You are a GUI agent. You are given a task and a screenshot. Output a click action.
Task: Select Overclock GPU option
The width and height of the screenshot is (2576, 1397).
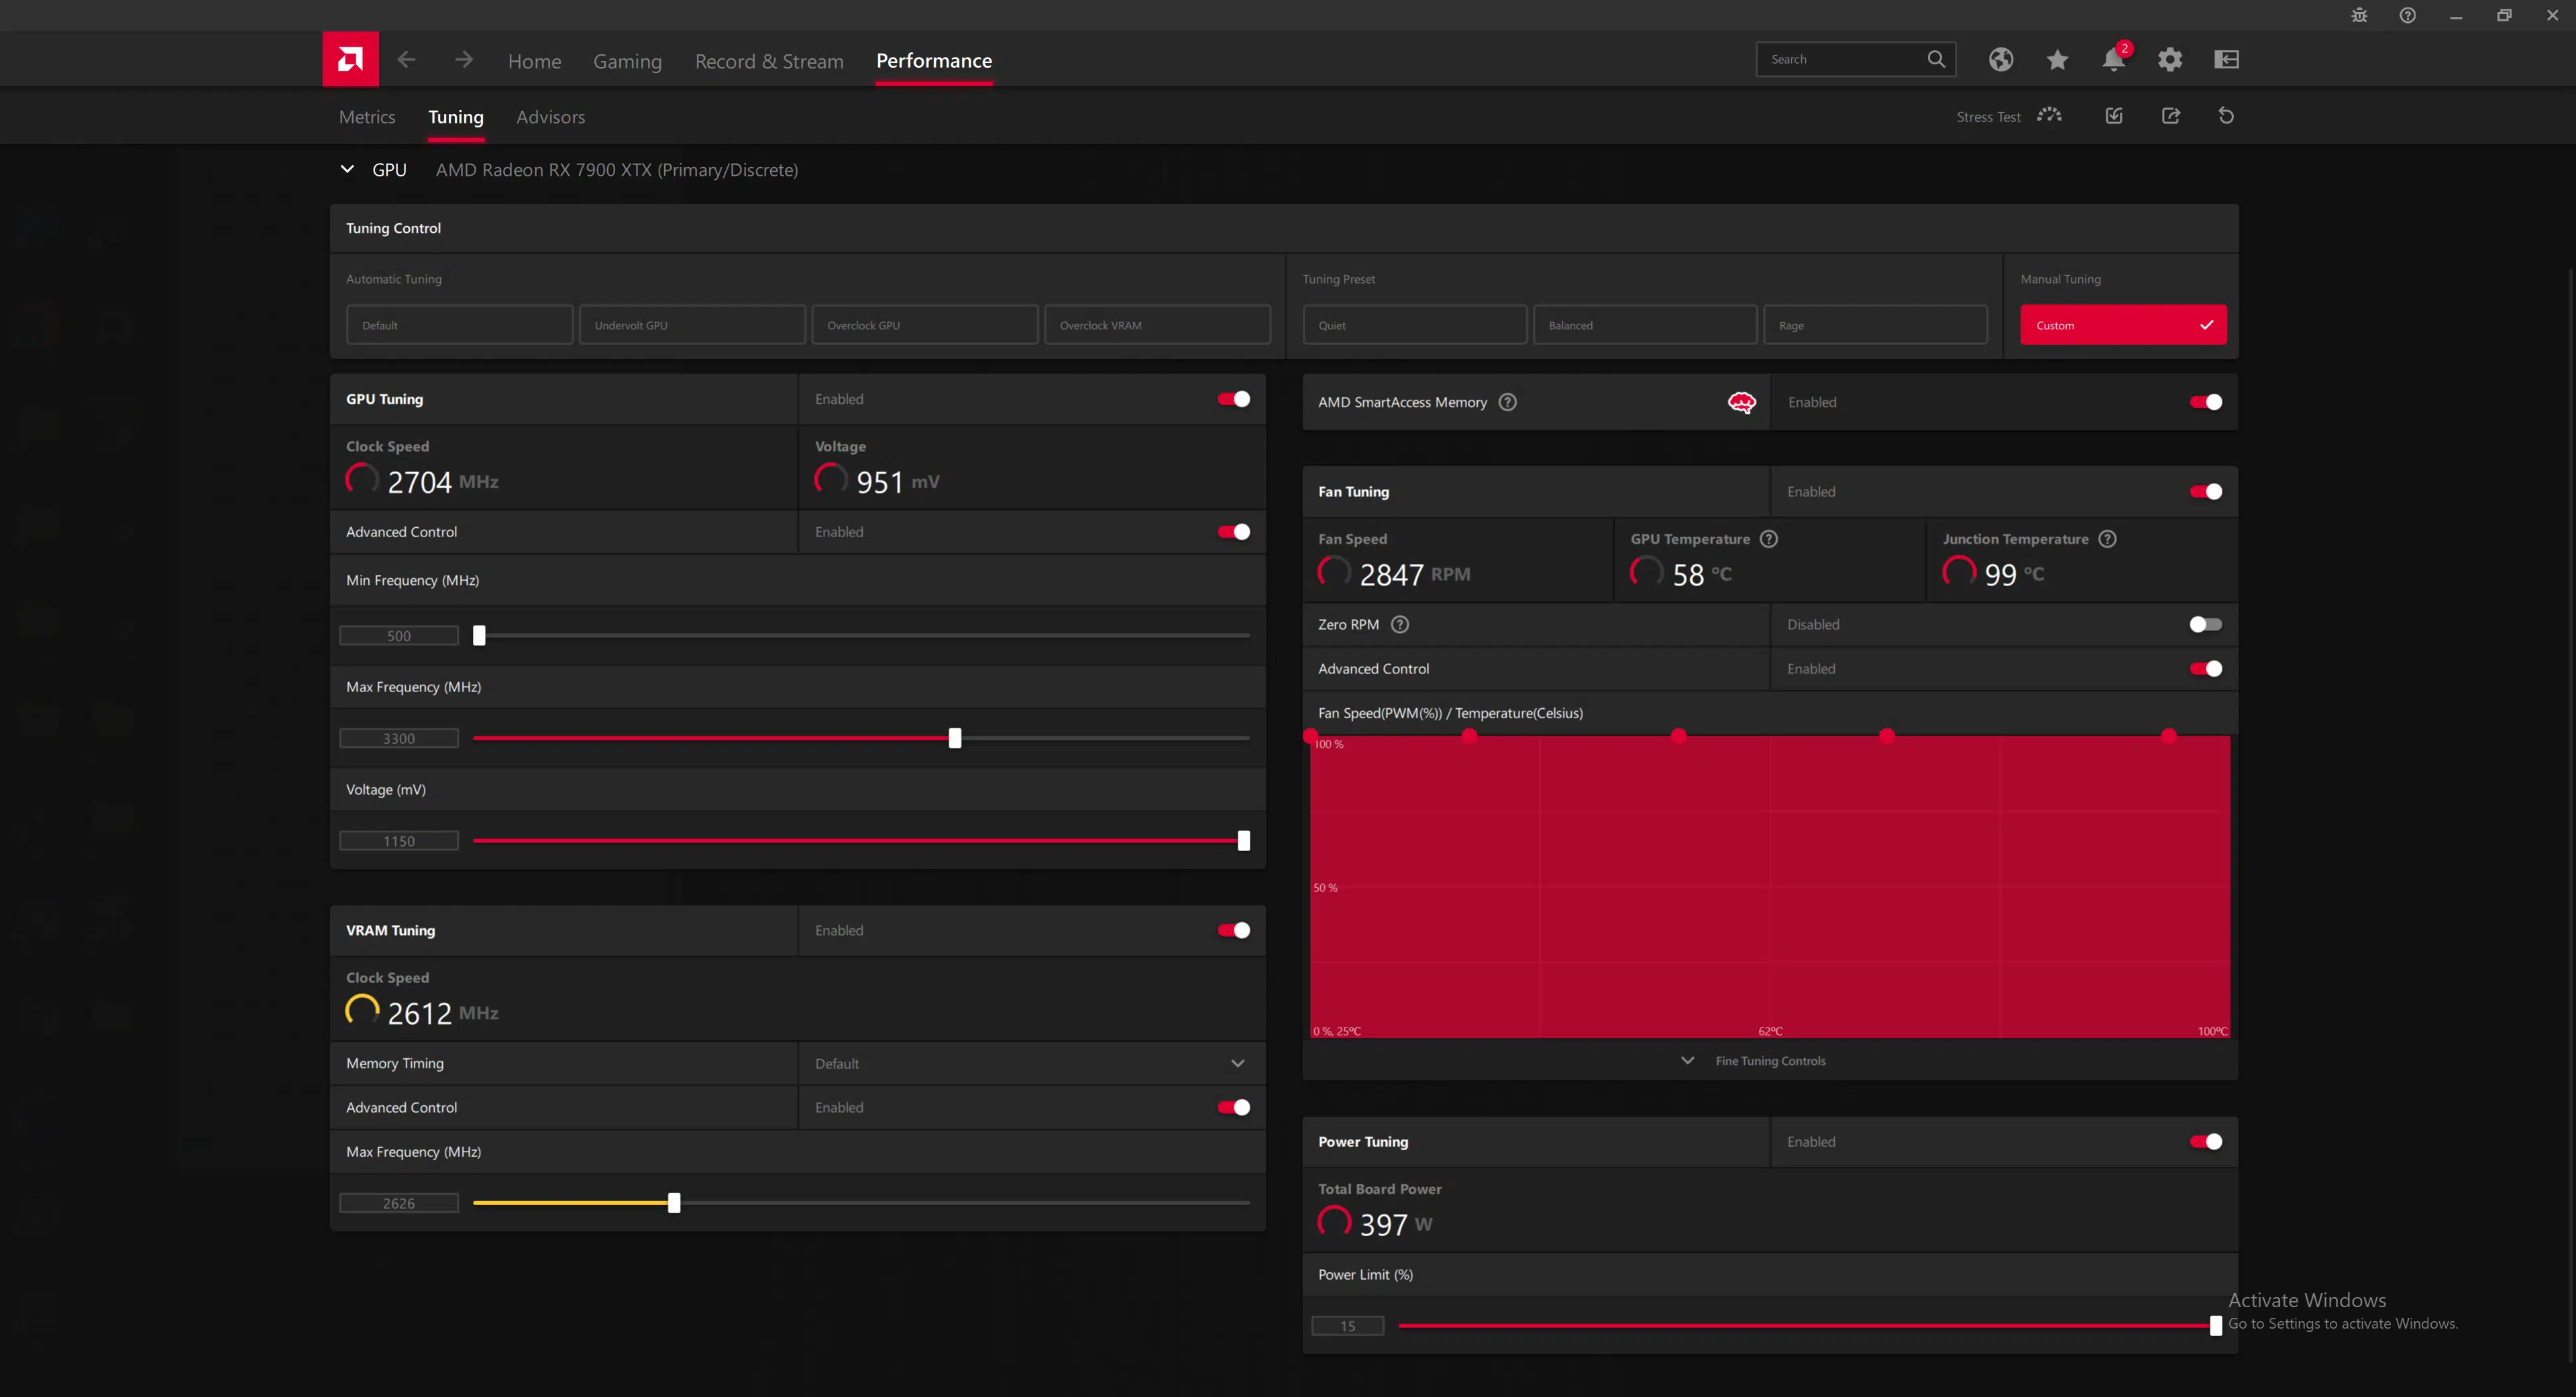(x=924, y=325)
